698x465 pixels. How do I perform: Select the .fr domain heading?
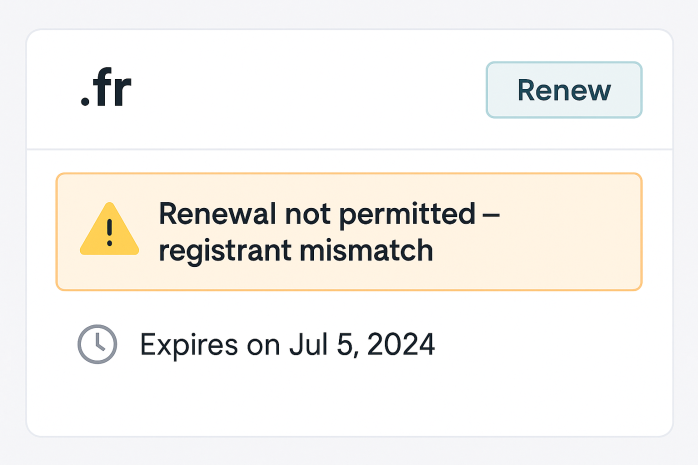(106, 88)
